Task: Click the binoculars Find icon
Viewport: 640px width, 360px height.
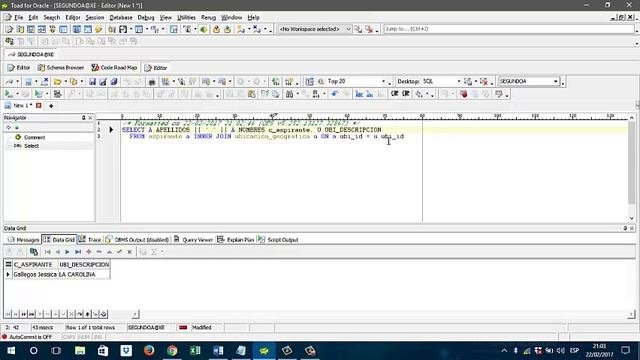Action: (x=289, y=94)
